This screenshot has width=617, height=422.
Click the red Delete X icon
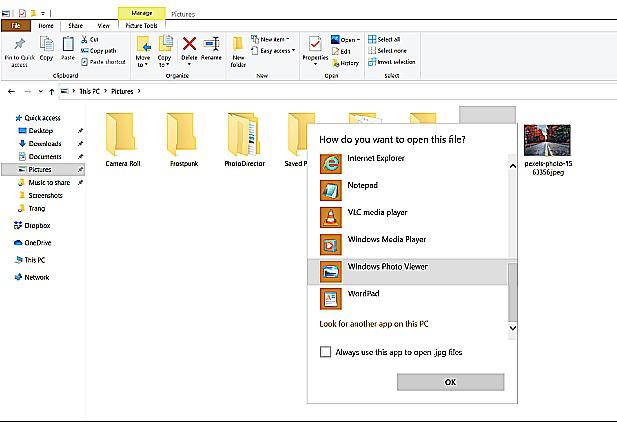189,44
